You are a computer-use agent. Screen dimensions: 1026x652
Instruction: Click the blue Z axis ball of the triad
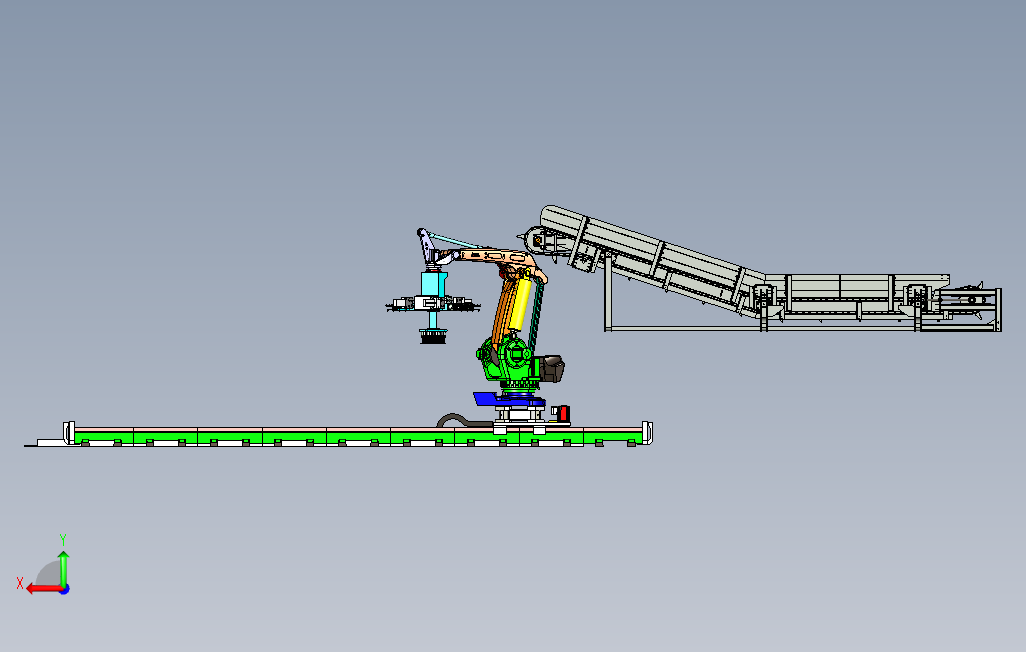click(65, 590)
